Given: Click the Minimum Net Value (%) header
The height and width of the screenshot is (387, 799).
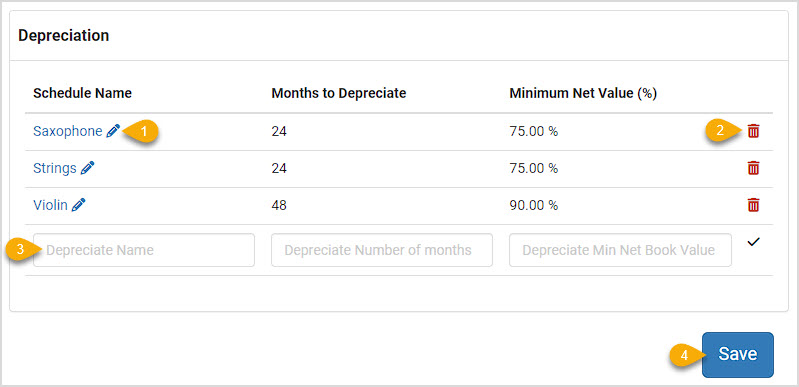Looking at the screenshot, I should (583, 93).
